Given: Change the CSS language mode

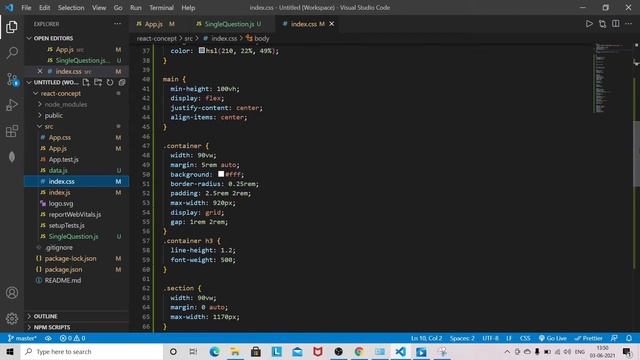Looking at the screenshot, I should (x=525, y=338).
